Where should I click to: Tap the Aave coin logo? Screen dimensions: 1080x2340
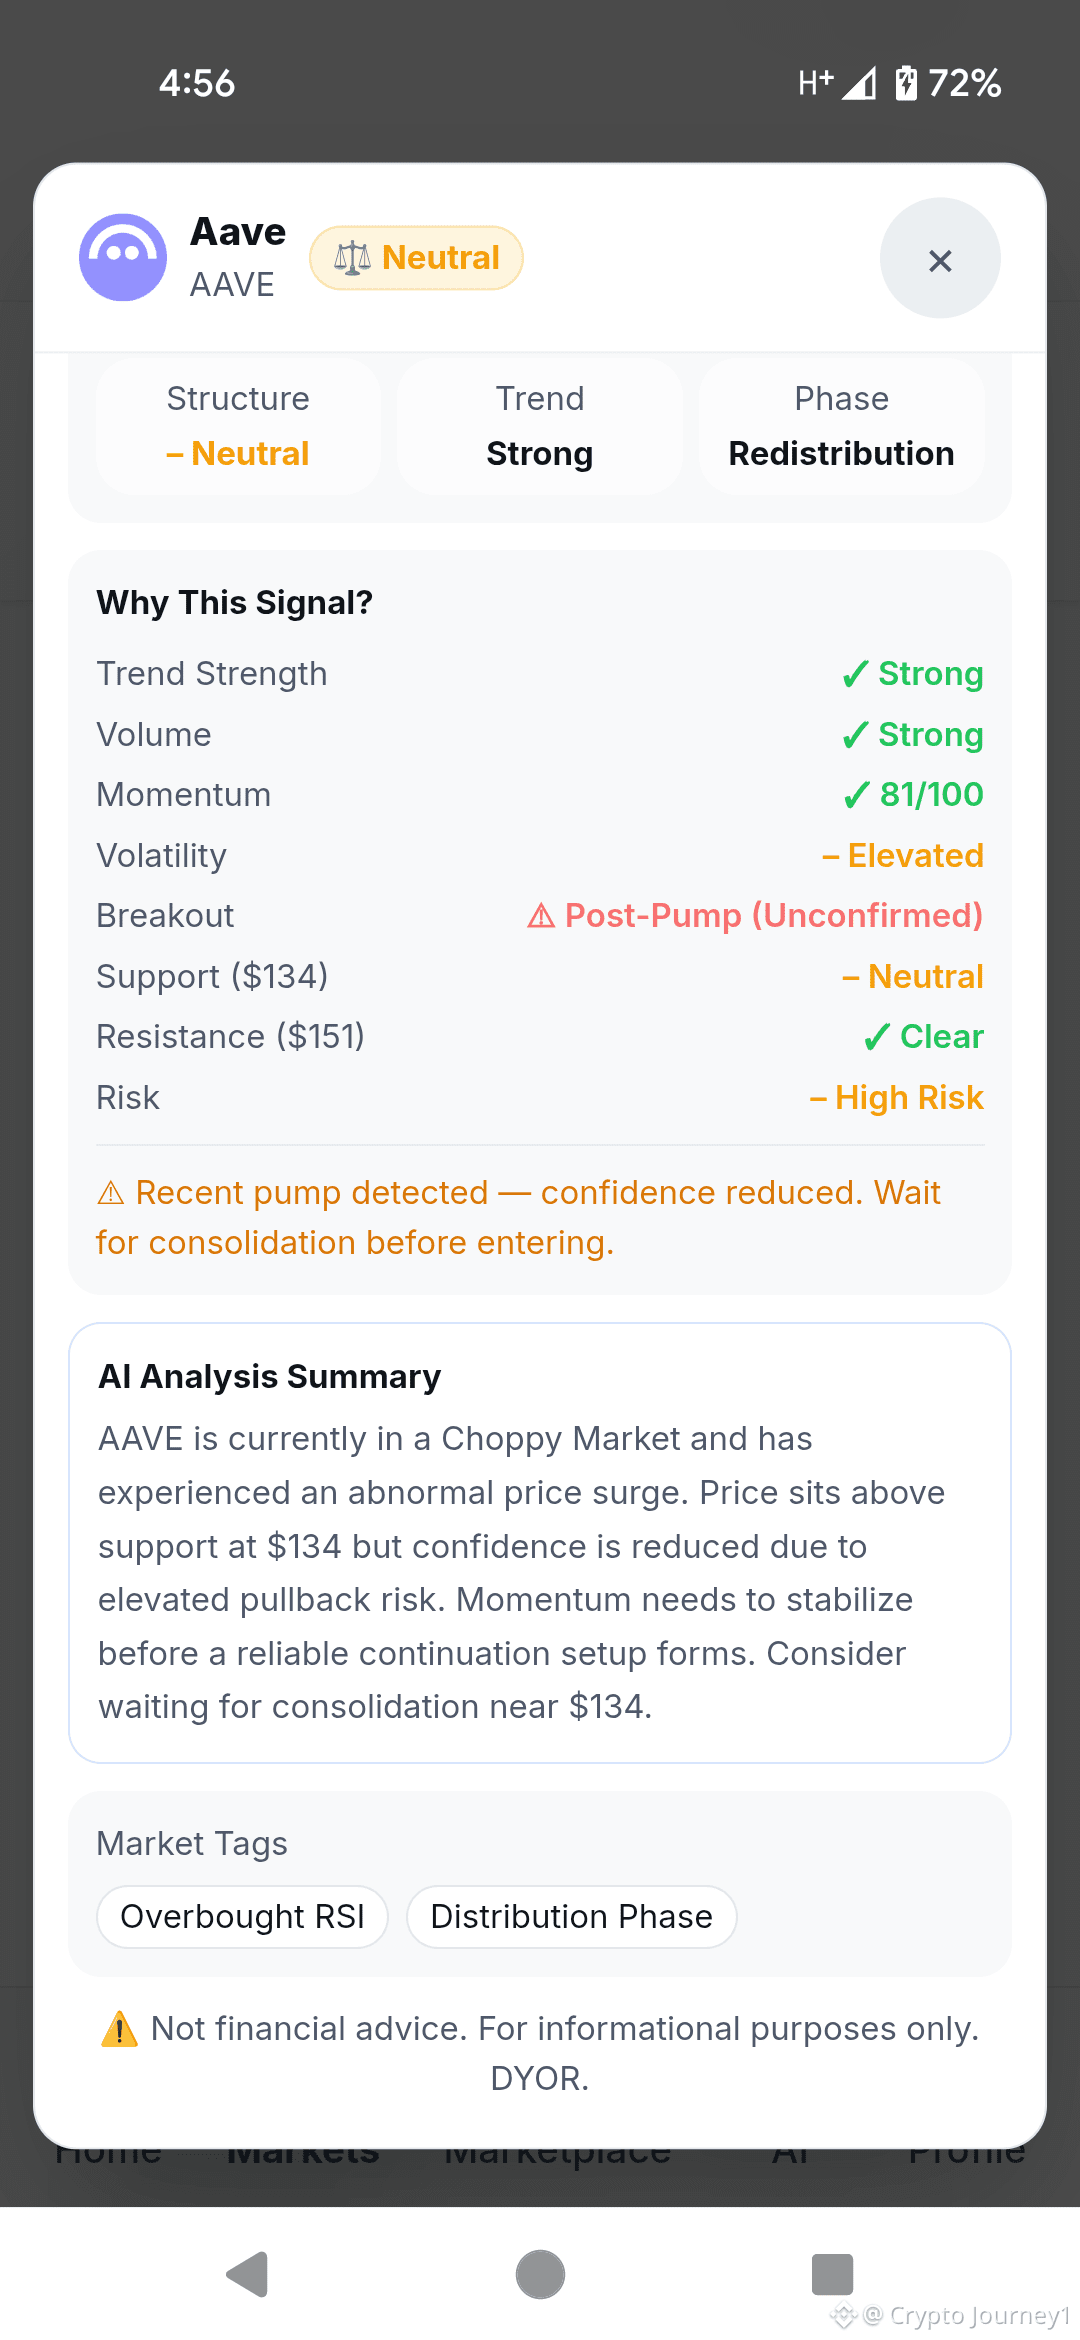pyautogui.click(x=123, y=257)
